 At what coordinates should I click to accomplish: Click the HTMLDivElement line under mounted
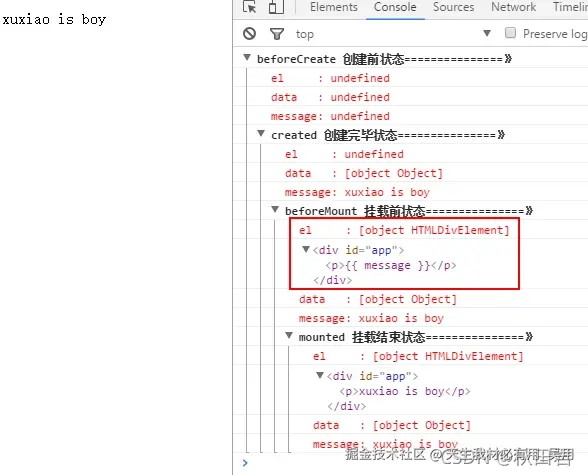coord(418,356)
